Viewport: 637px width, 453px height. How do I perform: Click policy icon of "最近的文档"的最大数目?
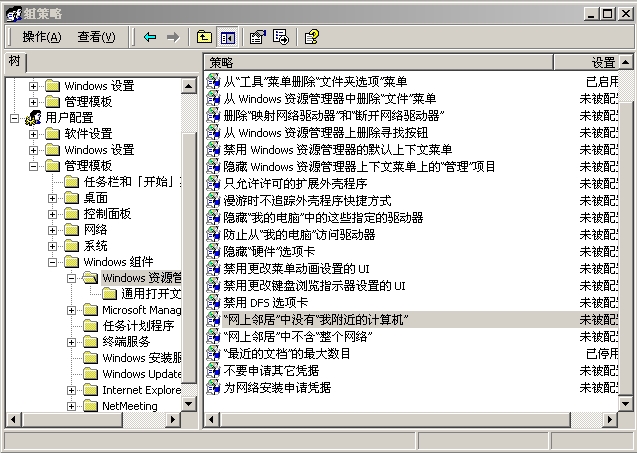(213, 353)
